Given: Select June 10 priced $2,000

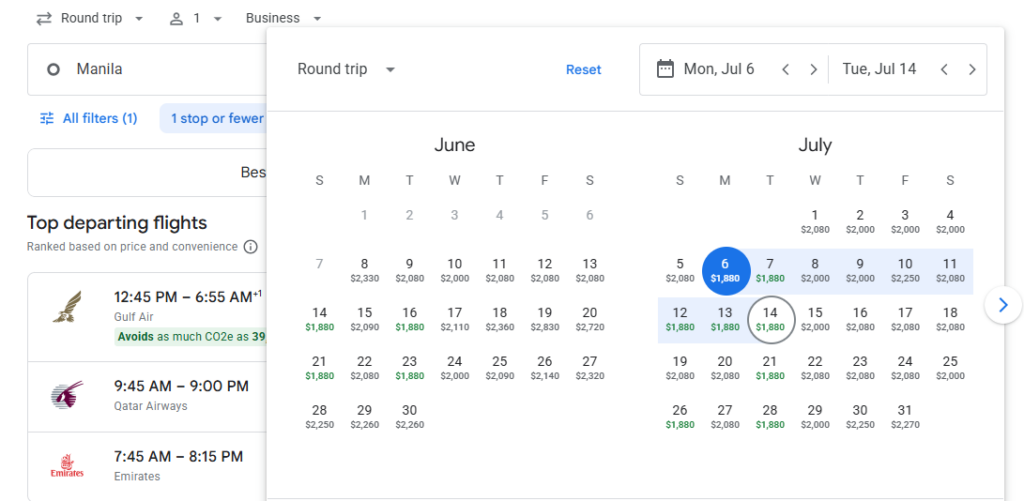Looking at the screenshot, I should point(455,270).
